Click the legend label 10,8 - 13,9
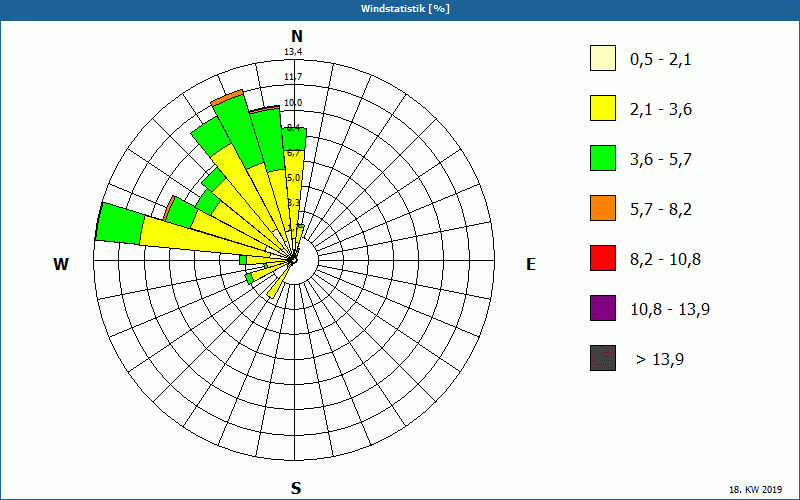The height and width of the screenshot is (500, 800). (x=670, y=310)
